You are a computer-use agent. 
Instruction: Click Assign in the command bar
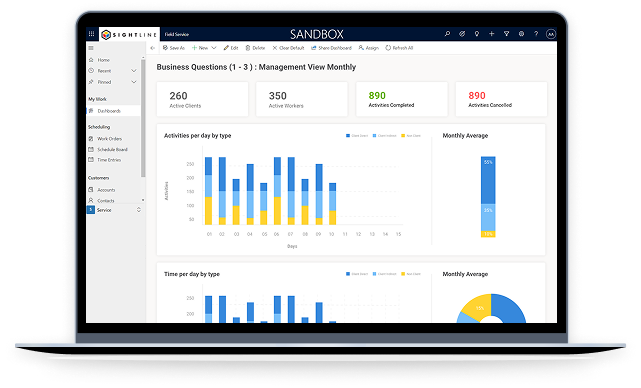pyautogui.click(x=369, y=48)
